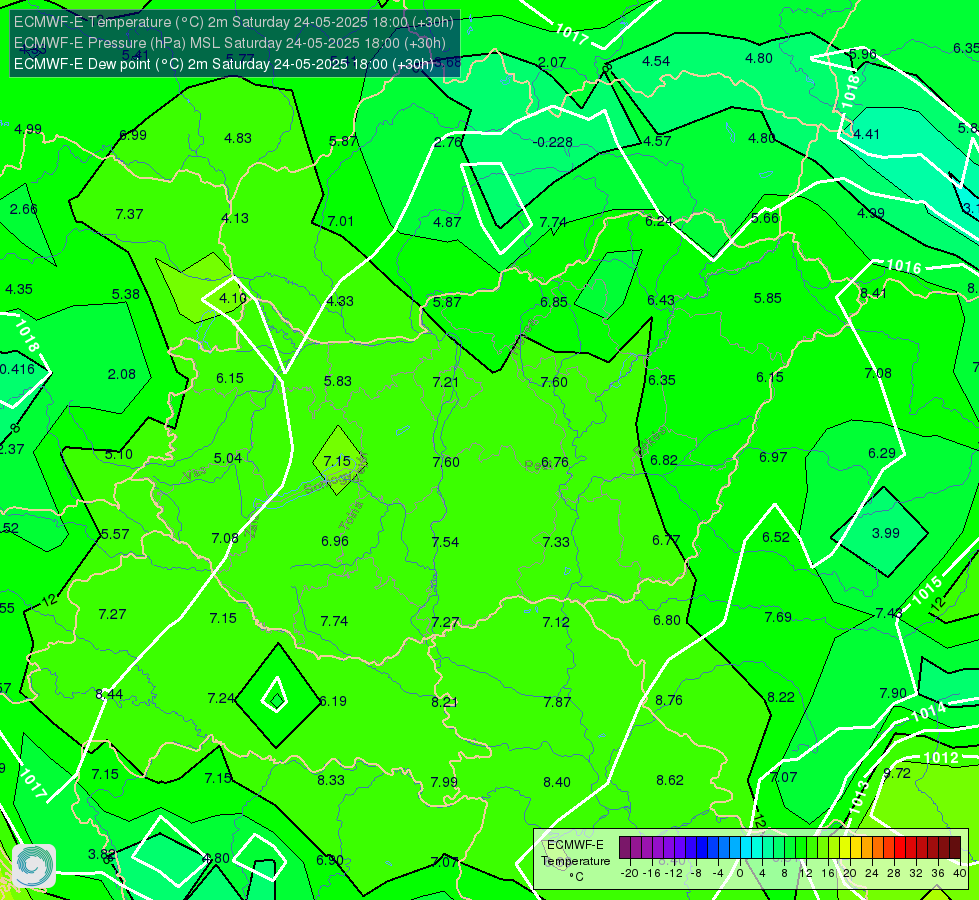Click the 5.57 dew point value
979x900 pixels.
point(115,534)
